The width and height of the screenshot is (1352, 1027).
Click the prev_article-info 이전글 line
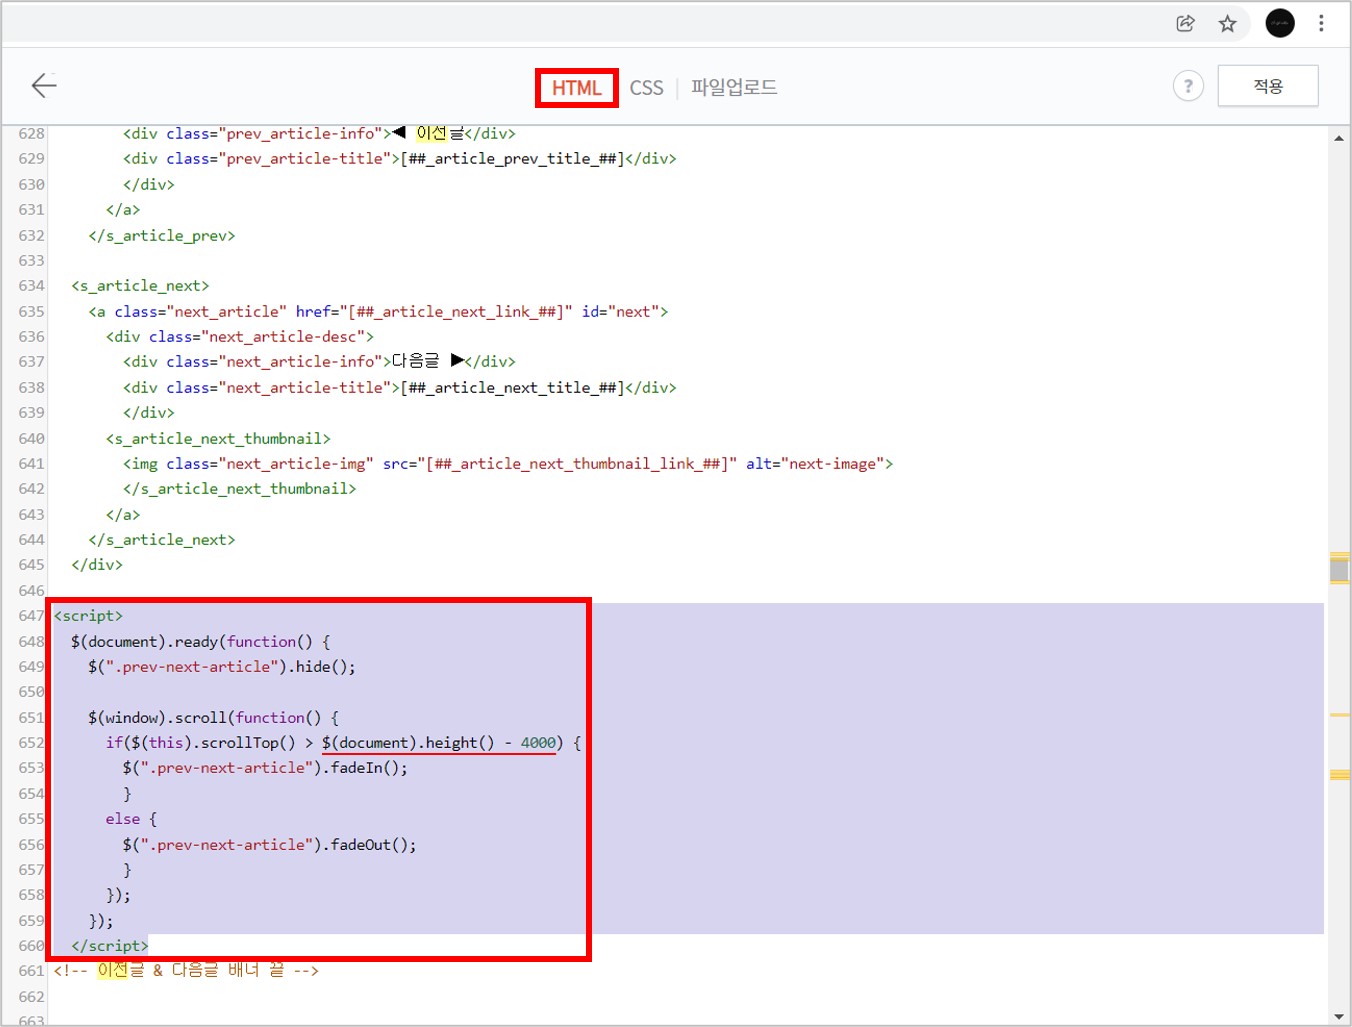click(320, 134)
